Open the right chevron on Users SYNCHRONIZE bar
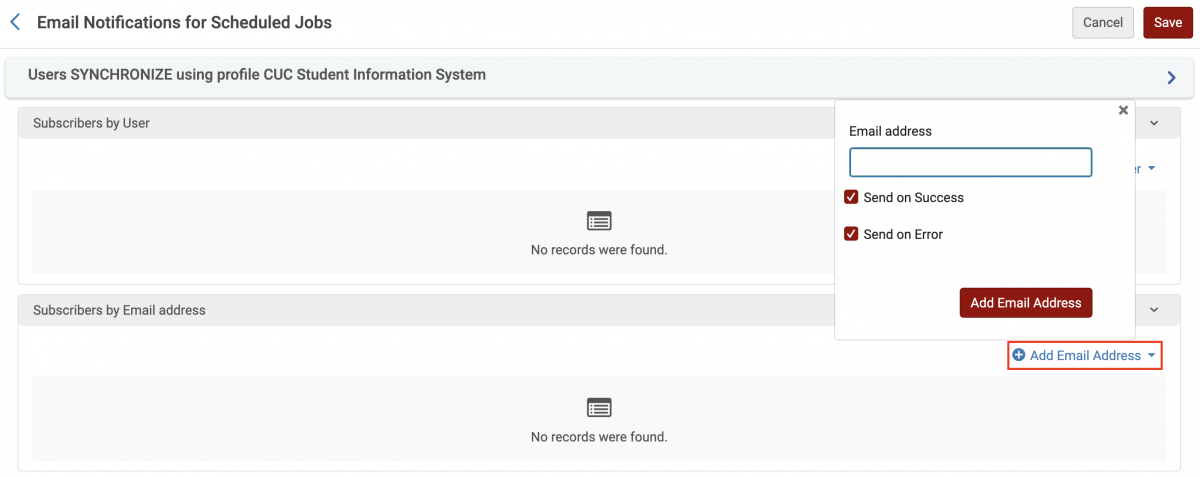 1171,77
